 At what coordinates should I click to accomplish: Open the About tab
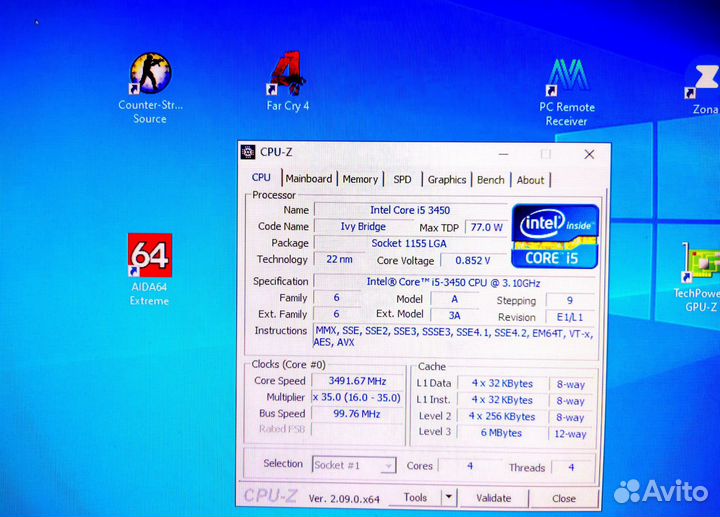coord(531,179)
